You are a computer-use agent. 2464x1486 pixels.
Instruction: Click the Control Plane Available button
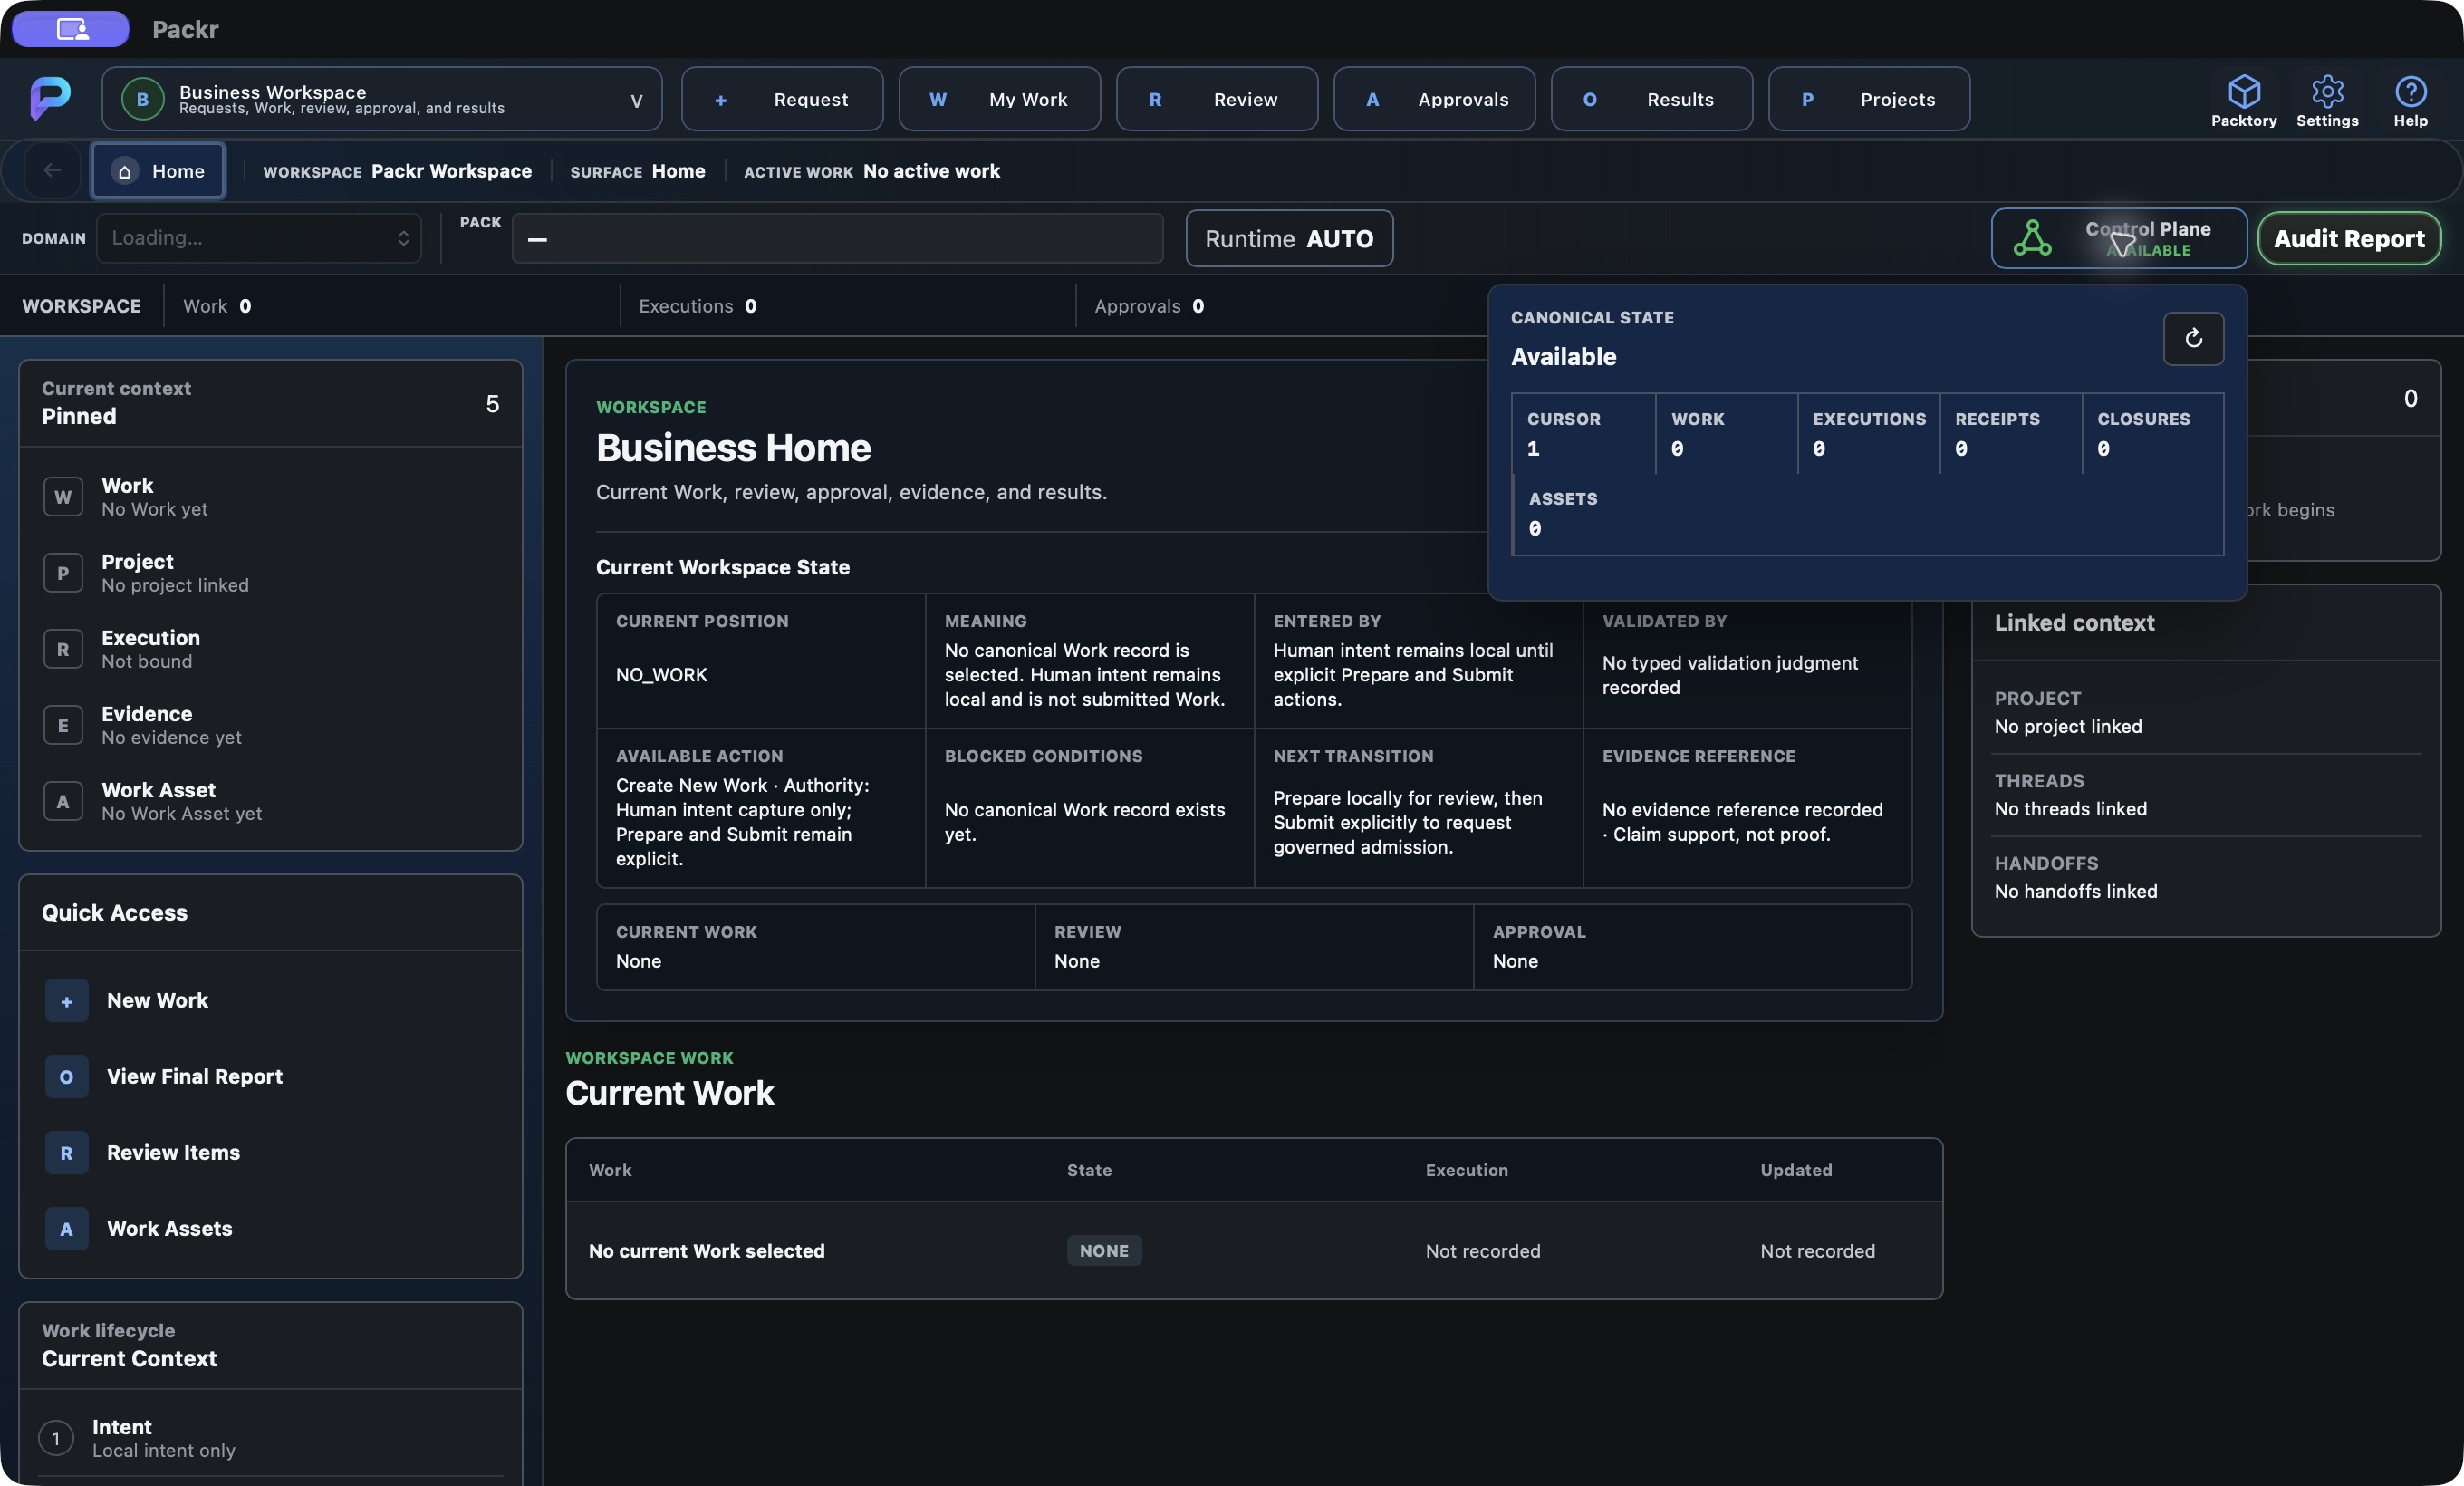[x=2118, y=238]
